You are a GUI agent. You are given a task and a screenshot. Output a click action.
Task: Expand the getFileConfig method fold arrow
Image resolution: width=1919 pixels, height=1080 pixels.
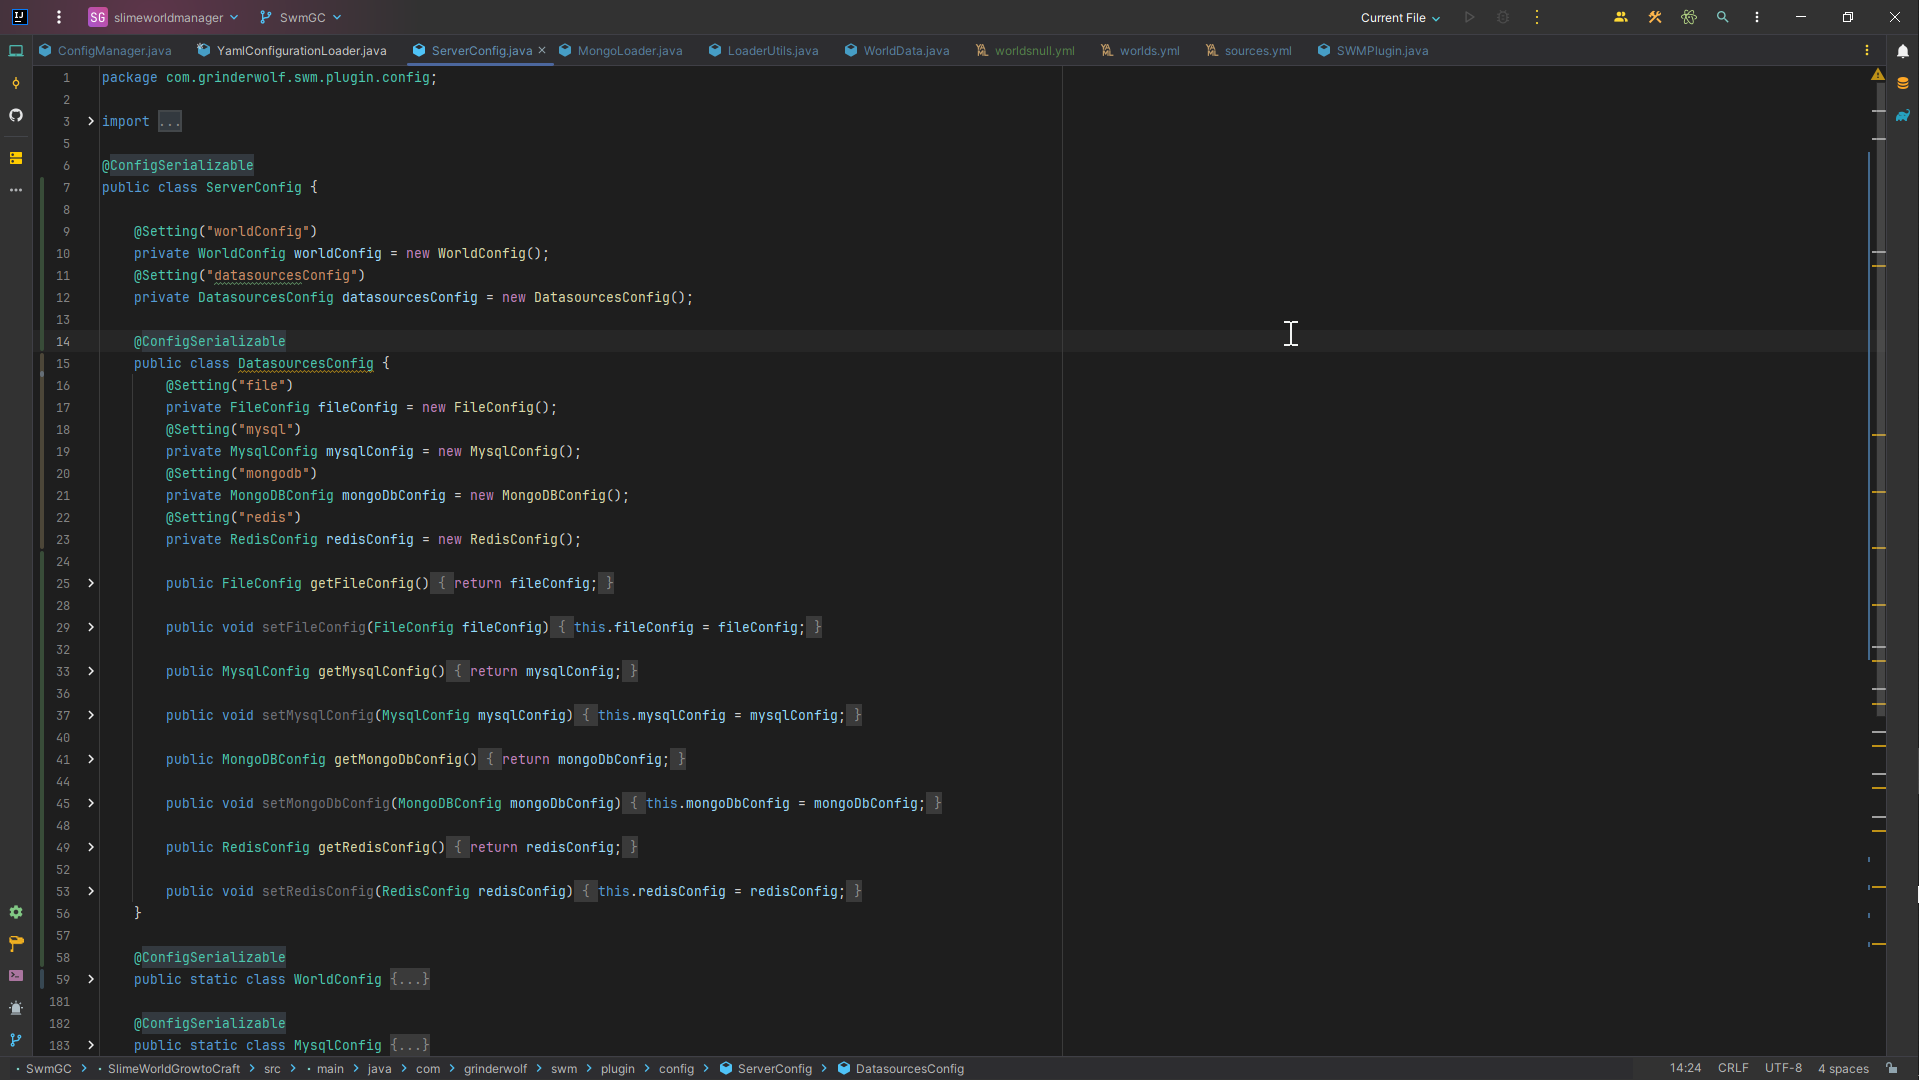coord(91,583)
